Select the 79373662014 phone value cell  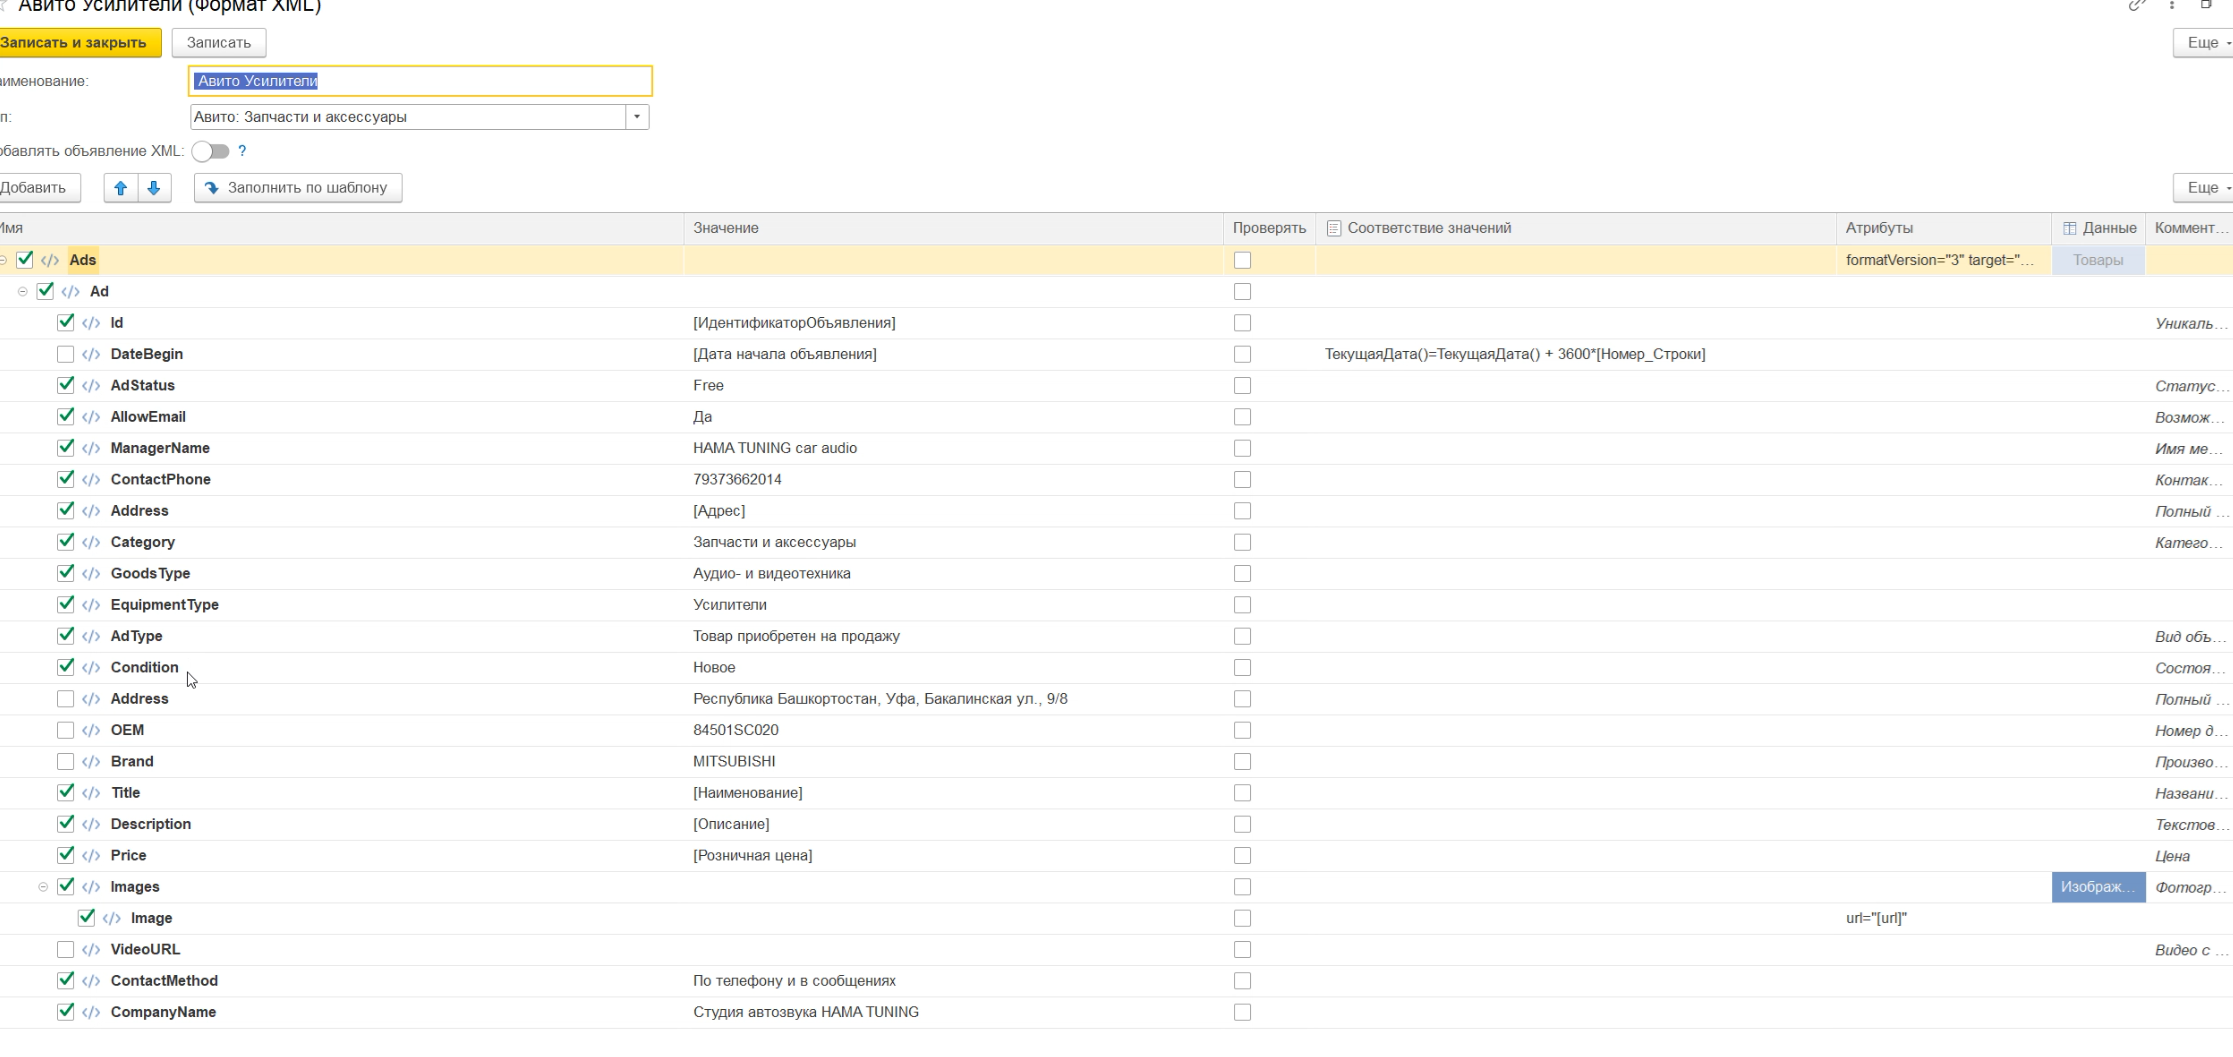point(954,479)
